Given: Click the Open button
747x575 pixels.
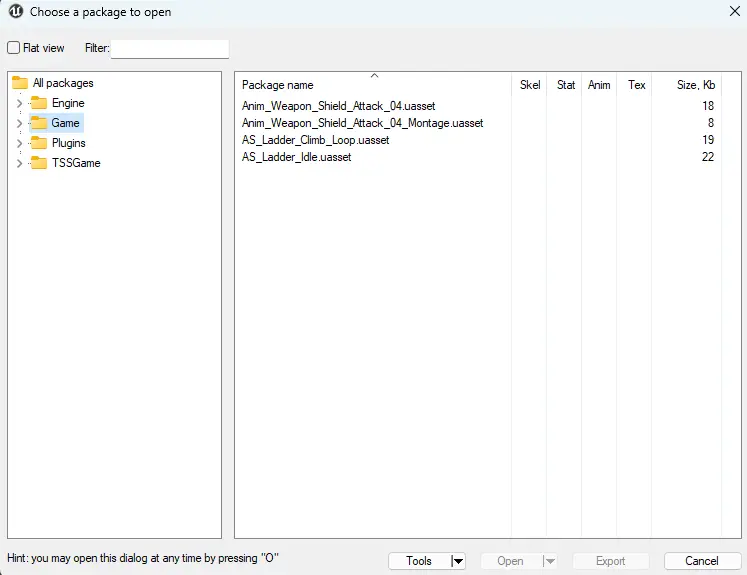Looking at the screenshot, I should (510, 561).
